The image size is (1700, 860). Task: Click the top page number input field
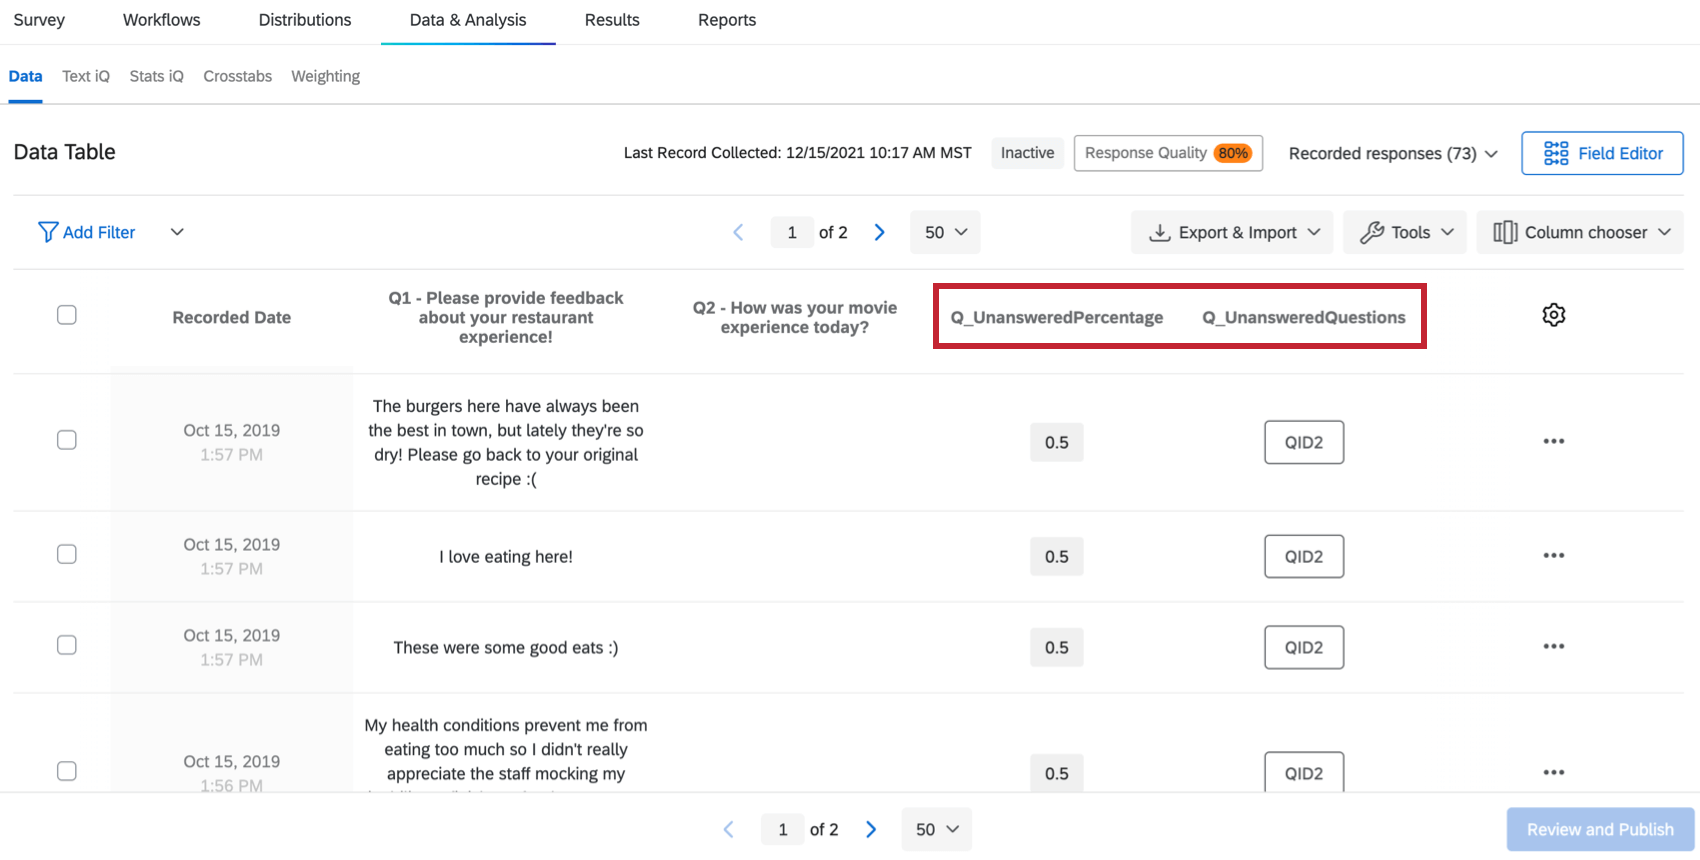click(x=792, y=232)
